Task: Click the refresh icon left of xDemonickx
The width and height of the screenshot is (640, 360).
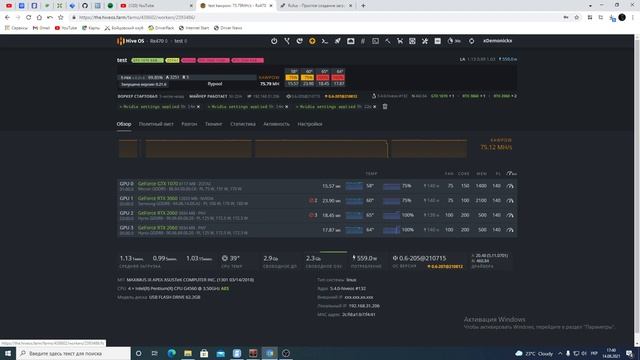Action: pos(471,41)
